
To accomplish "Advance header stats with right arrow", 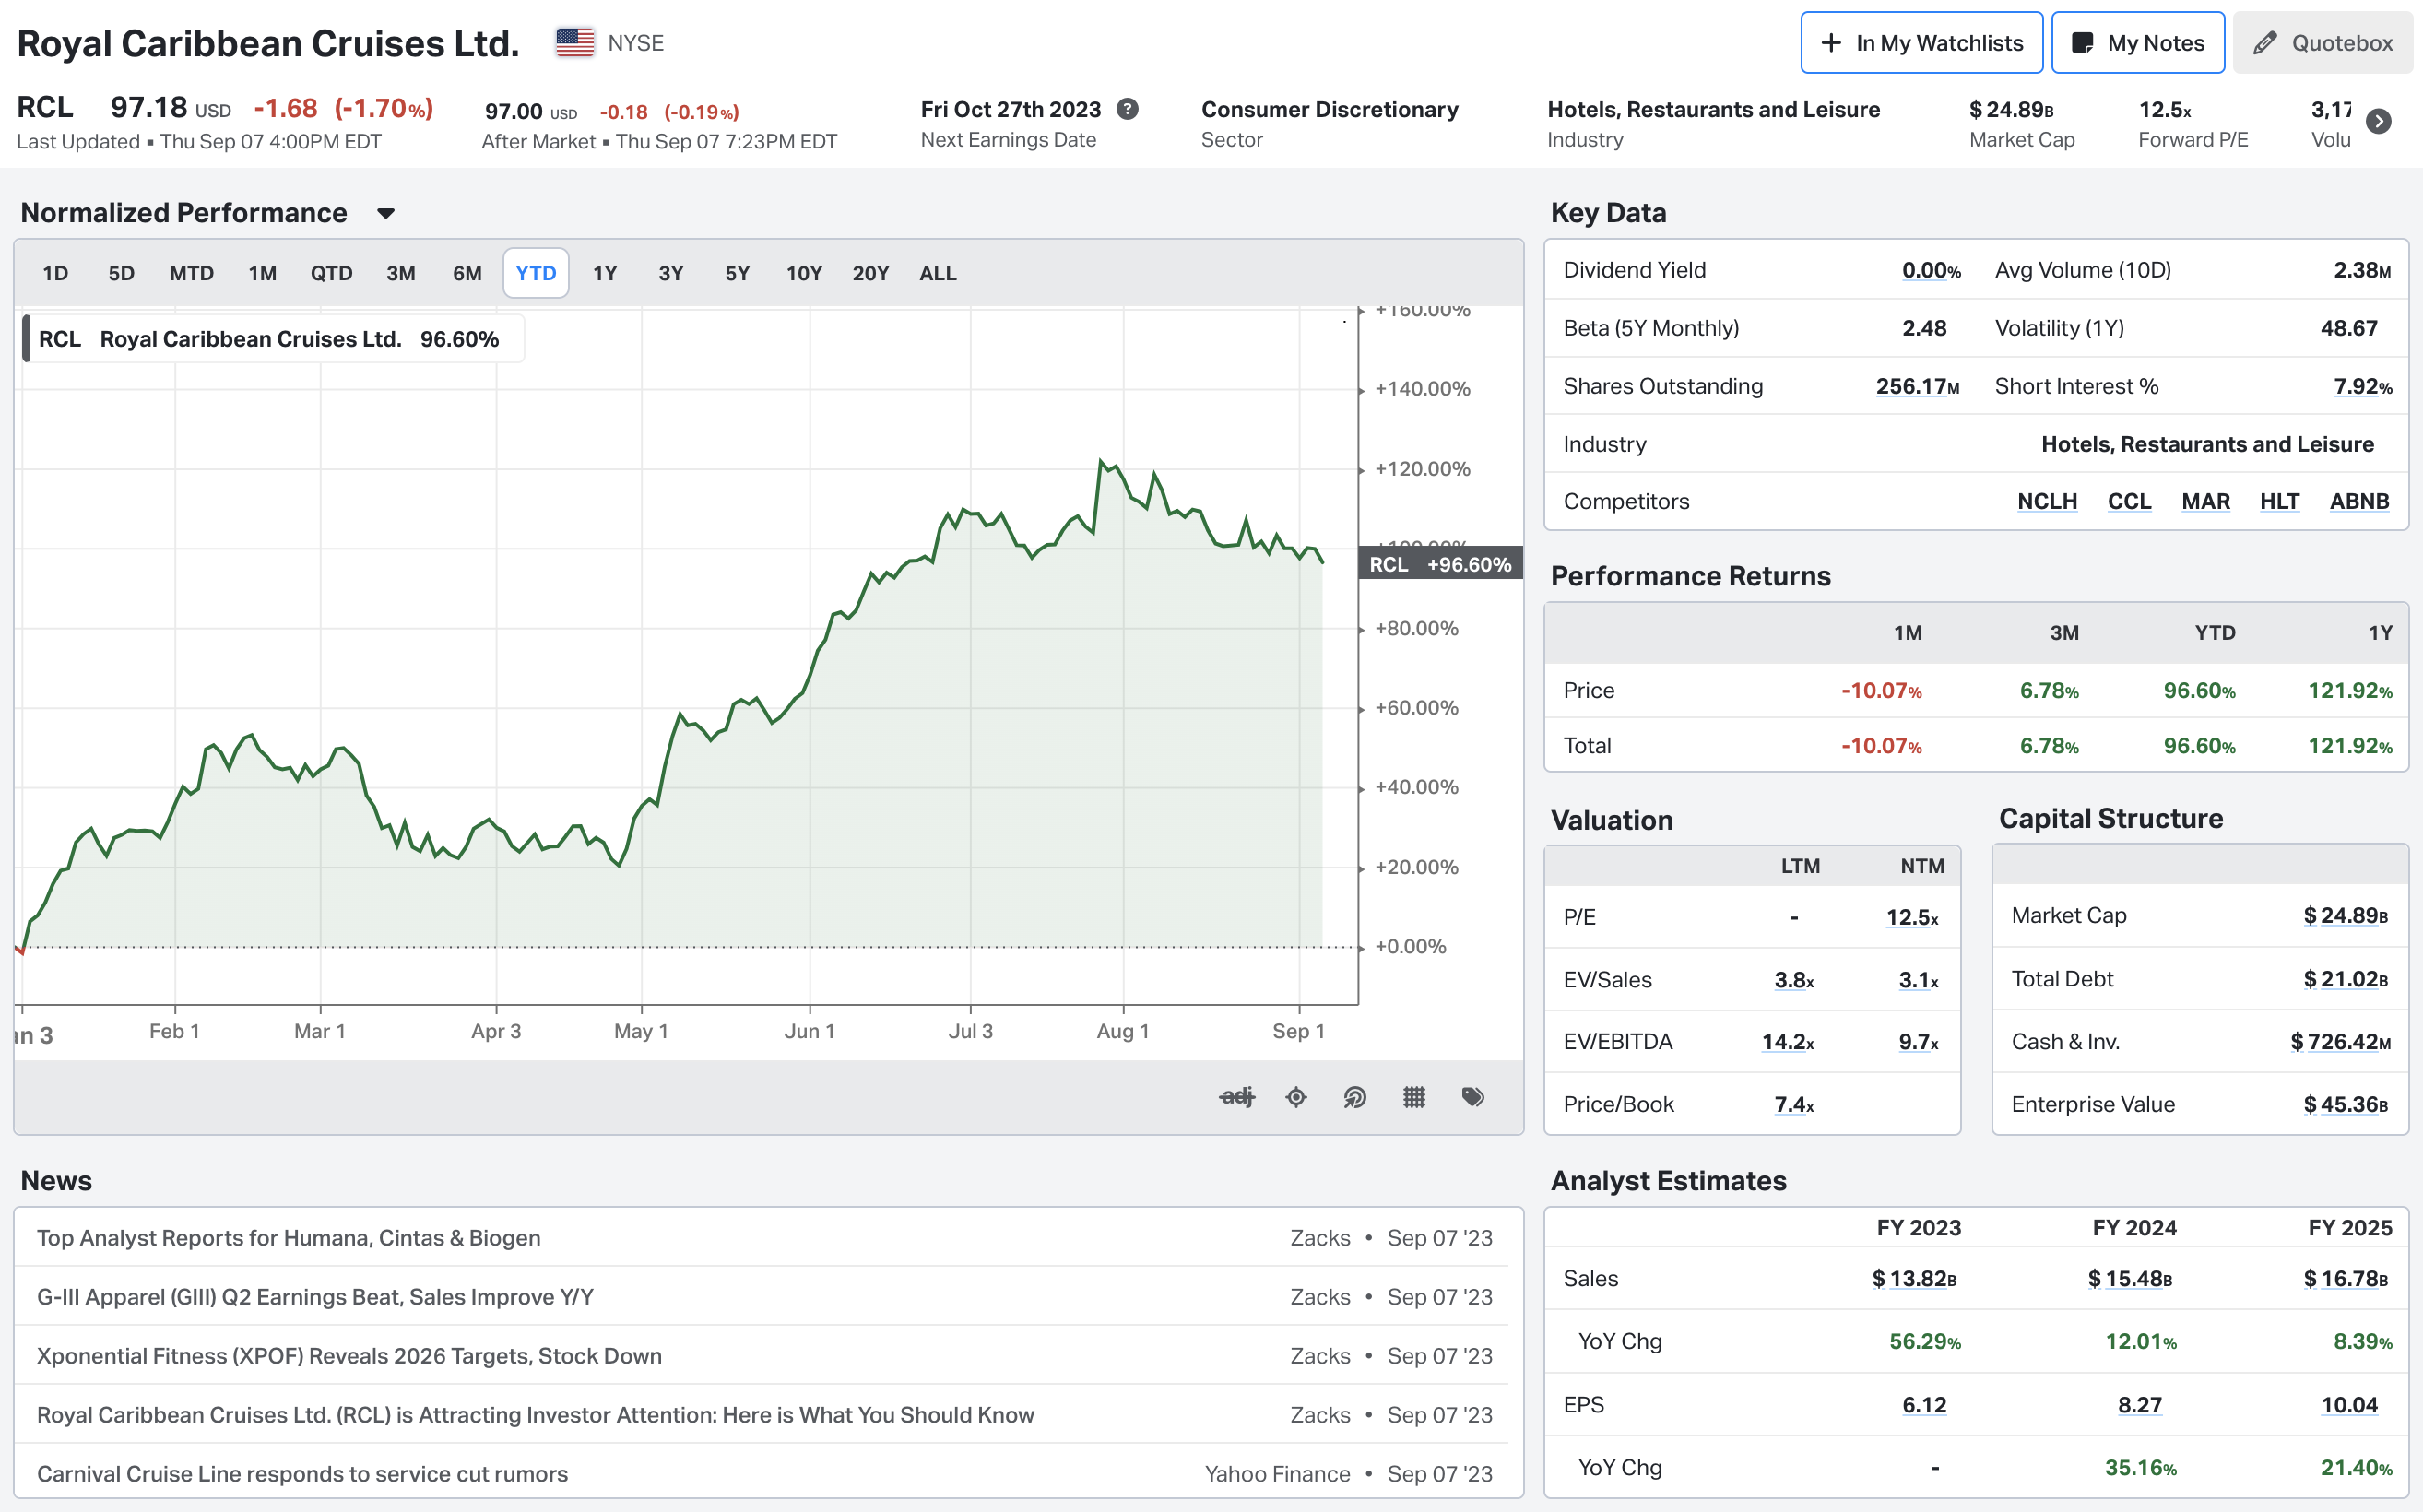I will click(x=2379, y=121).
